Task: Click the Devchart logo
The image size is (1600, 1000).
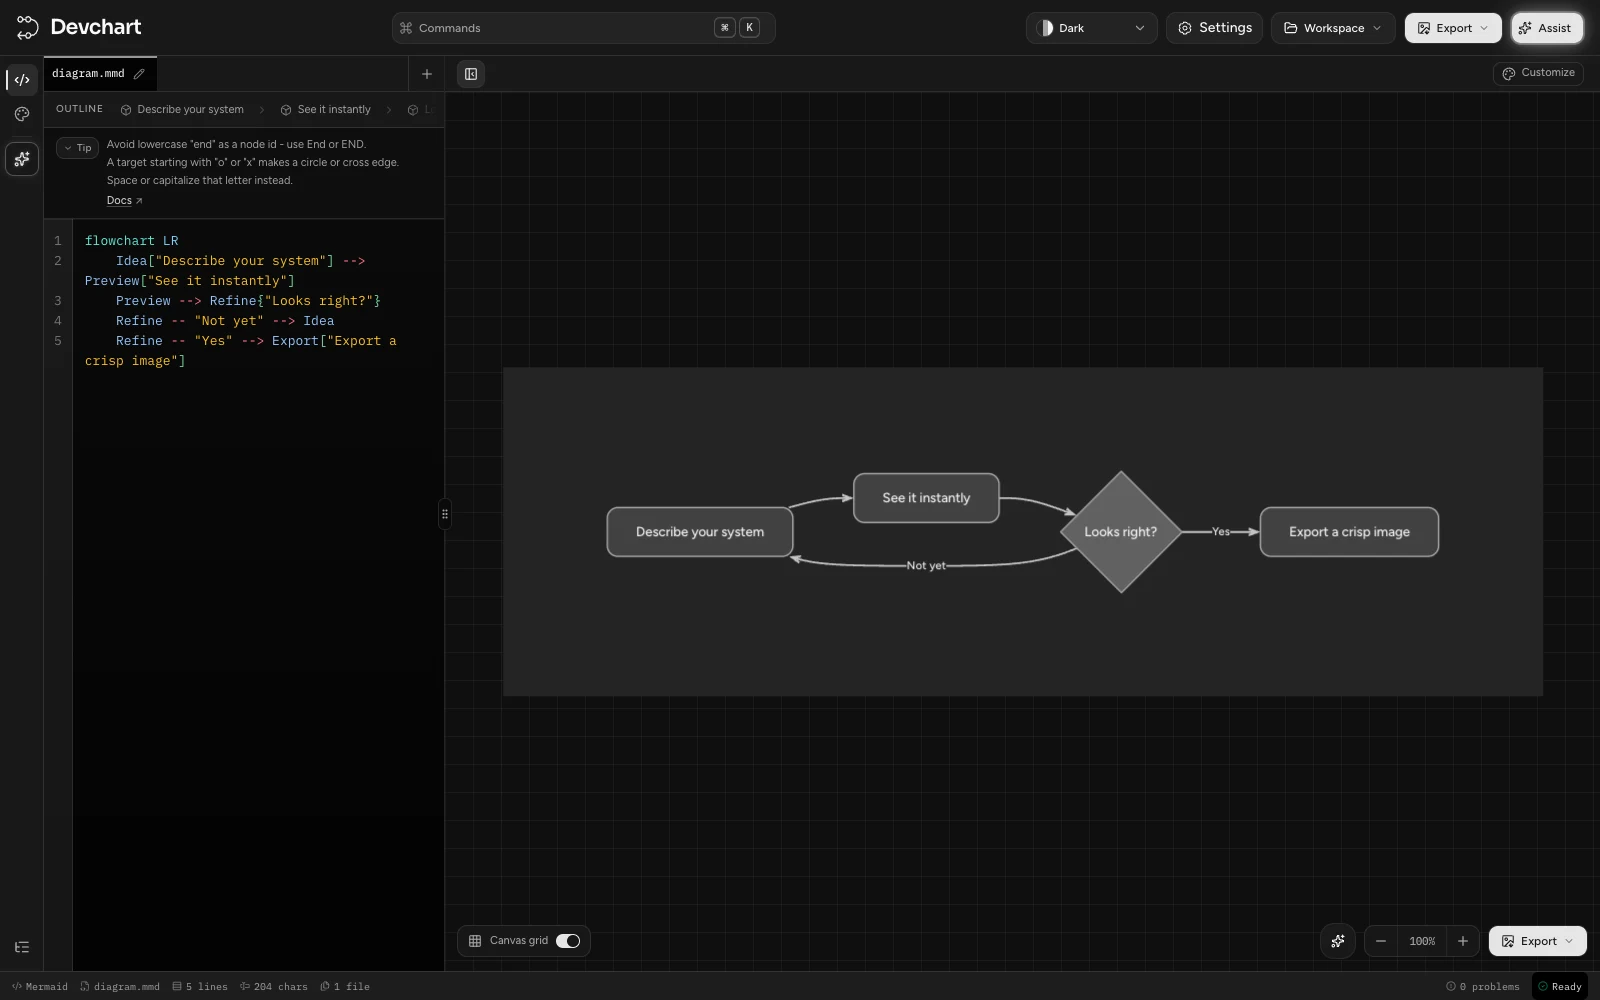Action: pos(79,27)
